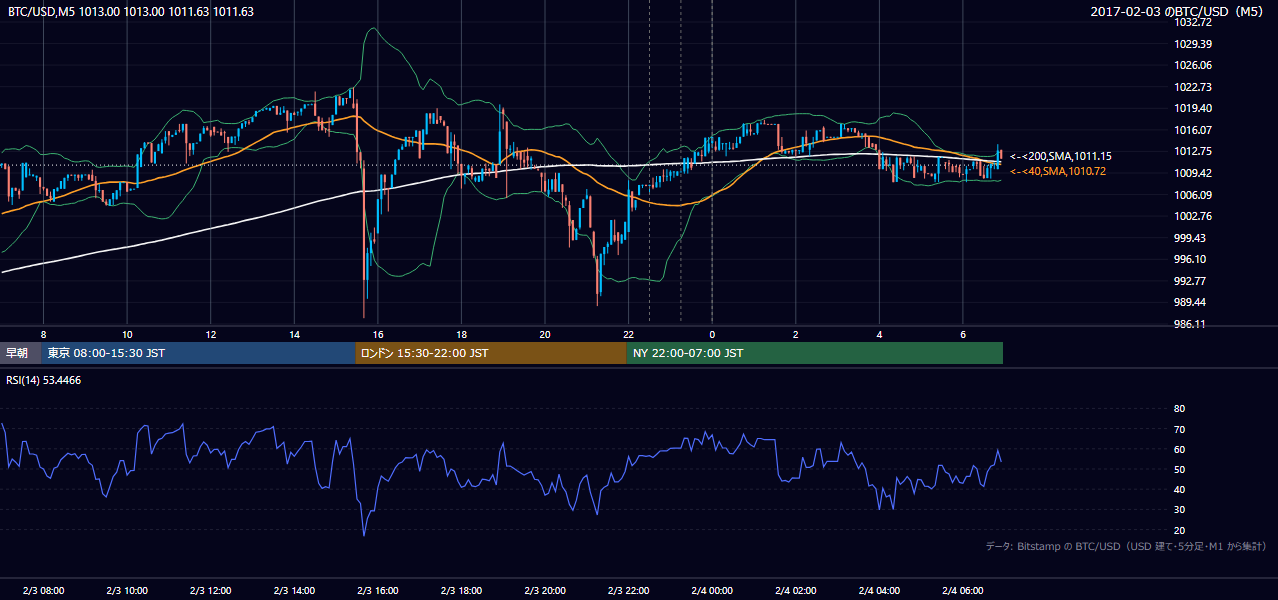Select the 東京 08:00-15:30 JST session bar
This screenshot has height=600, width=1278.
click(198, 353)
